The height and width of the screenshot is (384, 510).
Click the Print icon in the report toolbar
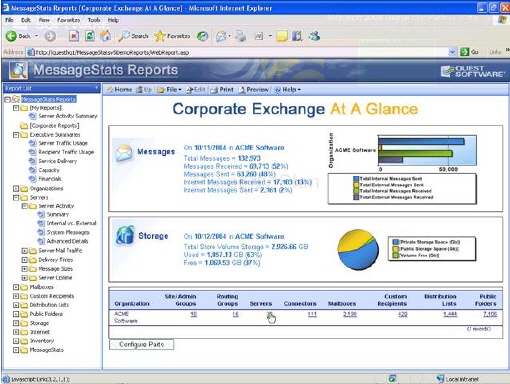222,90
